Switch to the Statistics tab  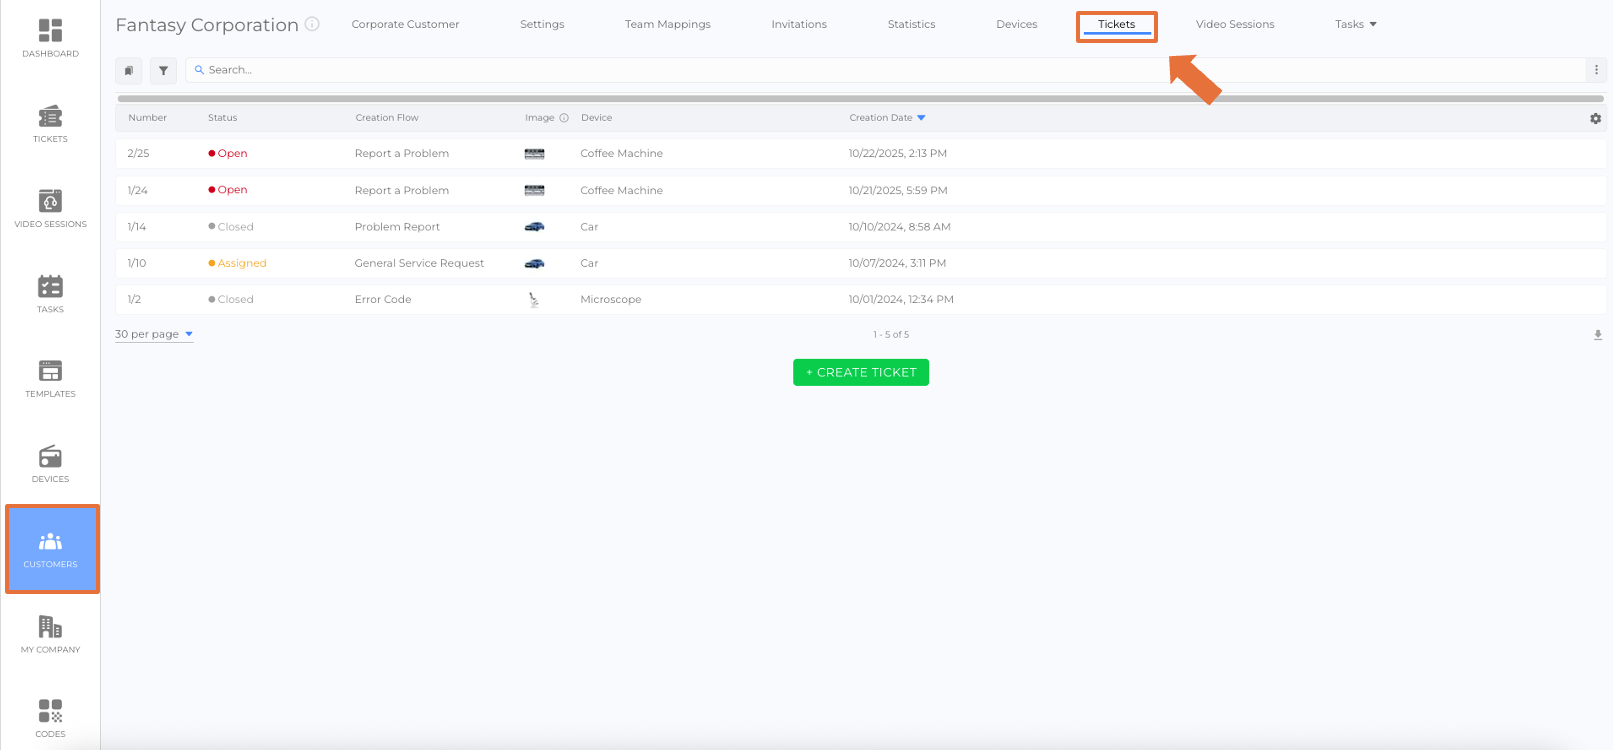click(x=911, y=24)
